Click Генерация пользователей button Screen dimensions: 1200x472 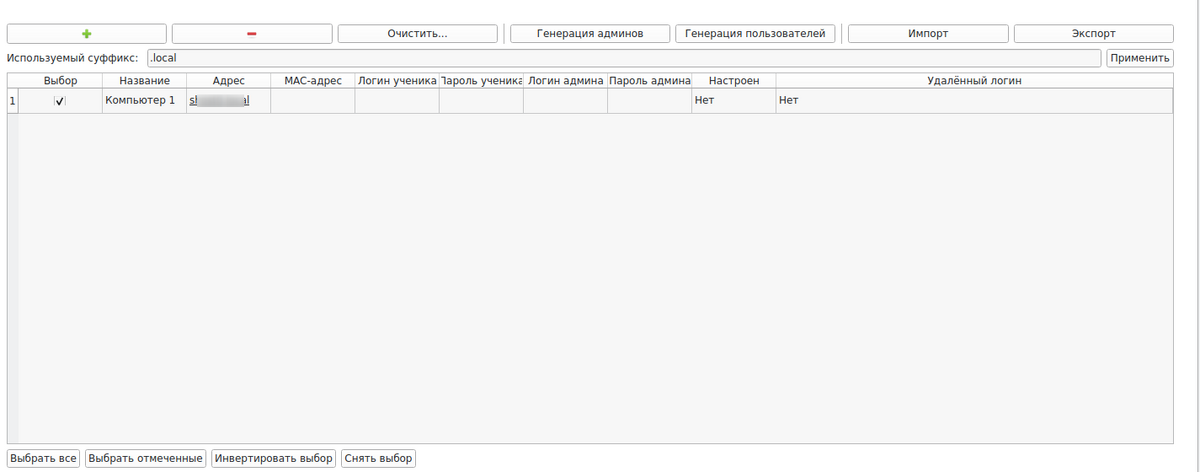point(755,34)
